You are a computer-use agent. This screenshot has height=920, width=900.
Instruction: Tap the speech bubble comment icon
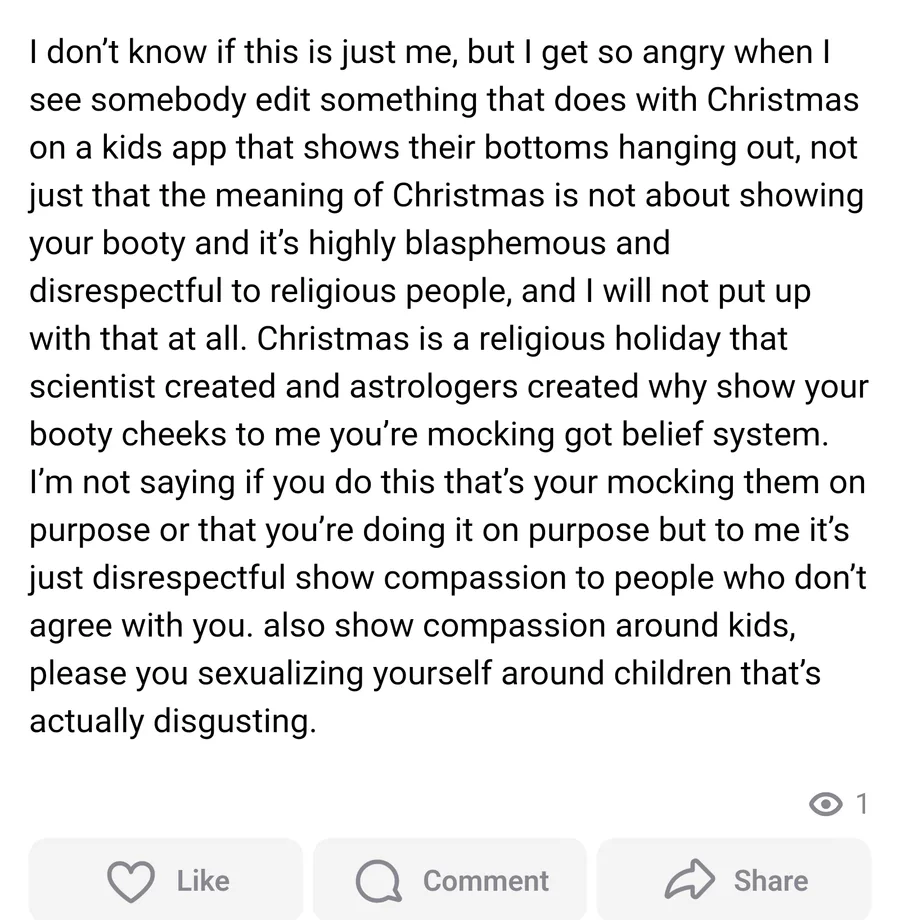tap(379, 880)
